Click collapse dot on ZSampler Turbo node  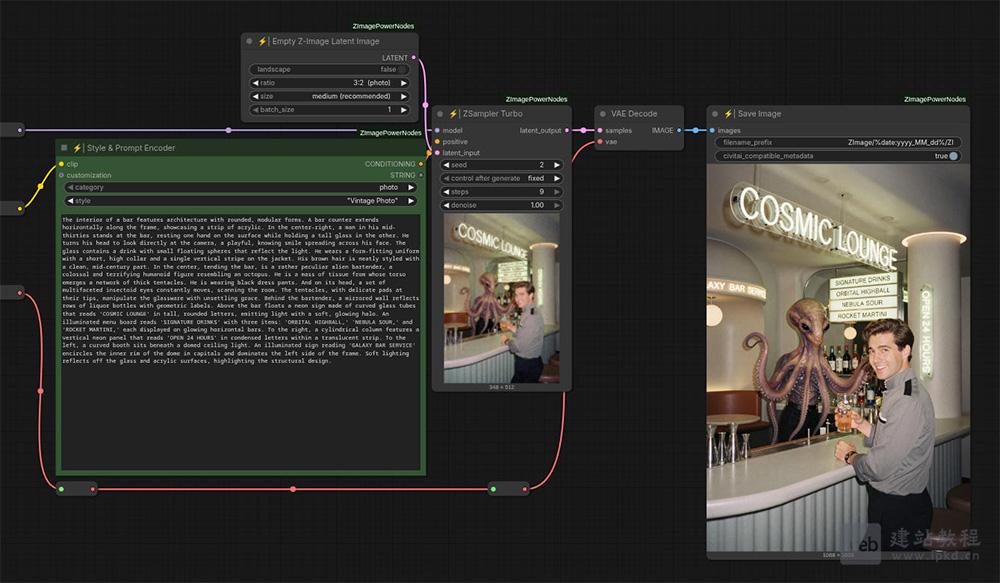point(440,114)
